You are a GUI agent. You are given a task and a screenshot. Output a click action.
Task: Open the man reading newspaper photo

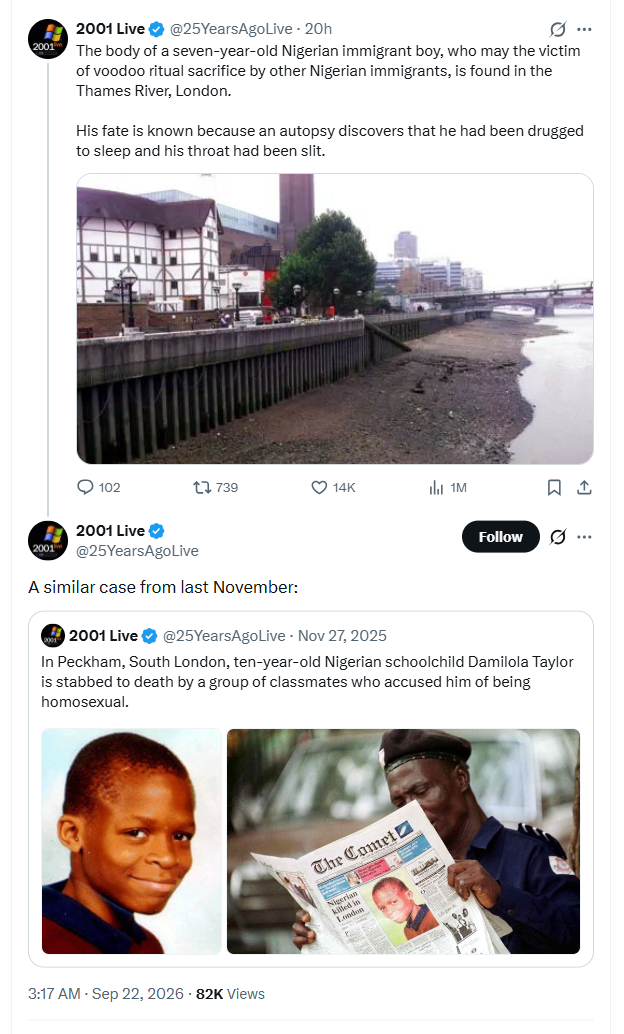(403, 841)
